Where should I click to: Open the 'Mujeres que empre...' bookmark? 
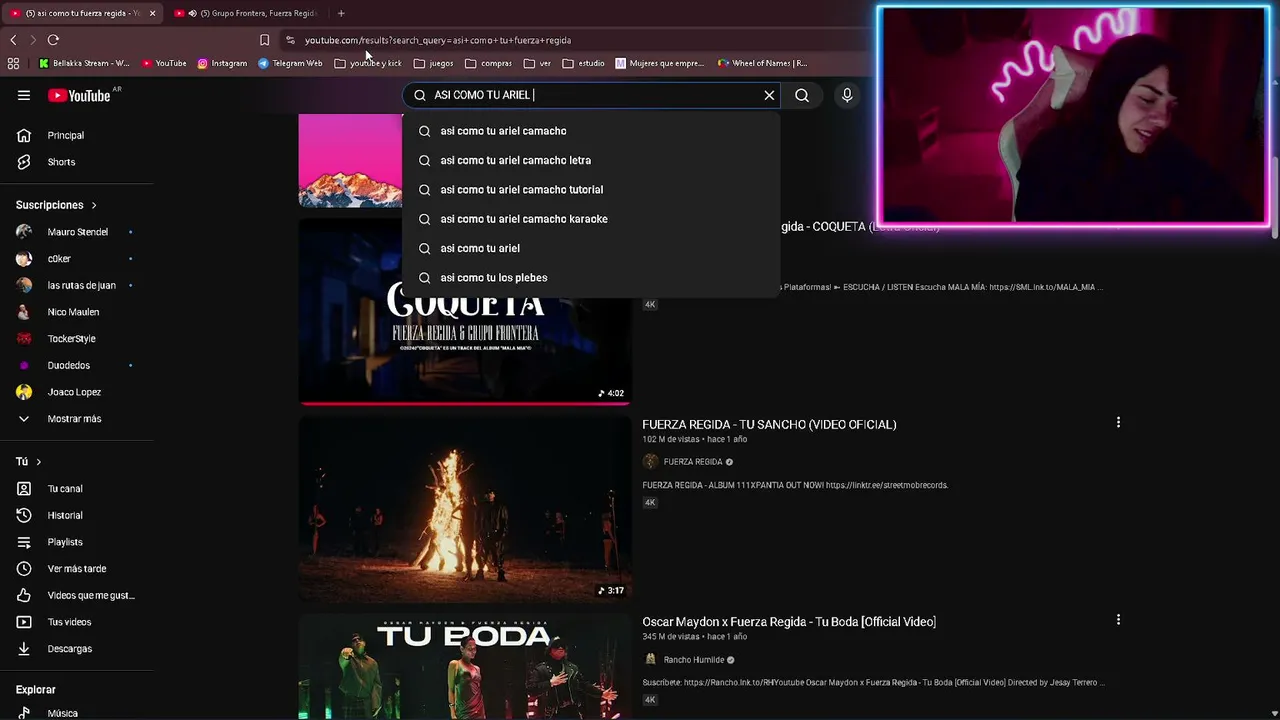[x=660, y=63]
